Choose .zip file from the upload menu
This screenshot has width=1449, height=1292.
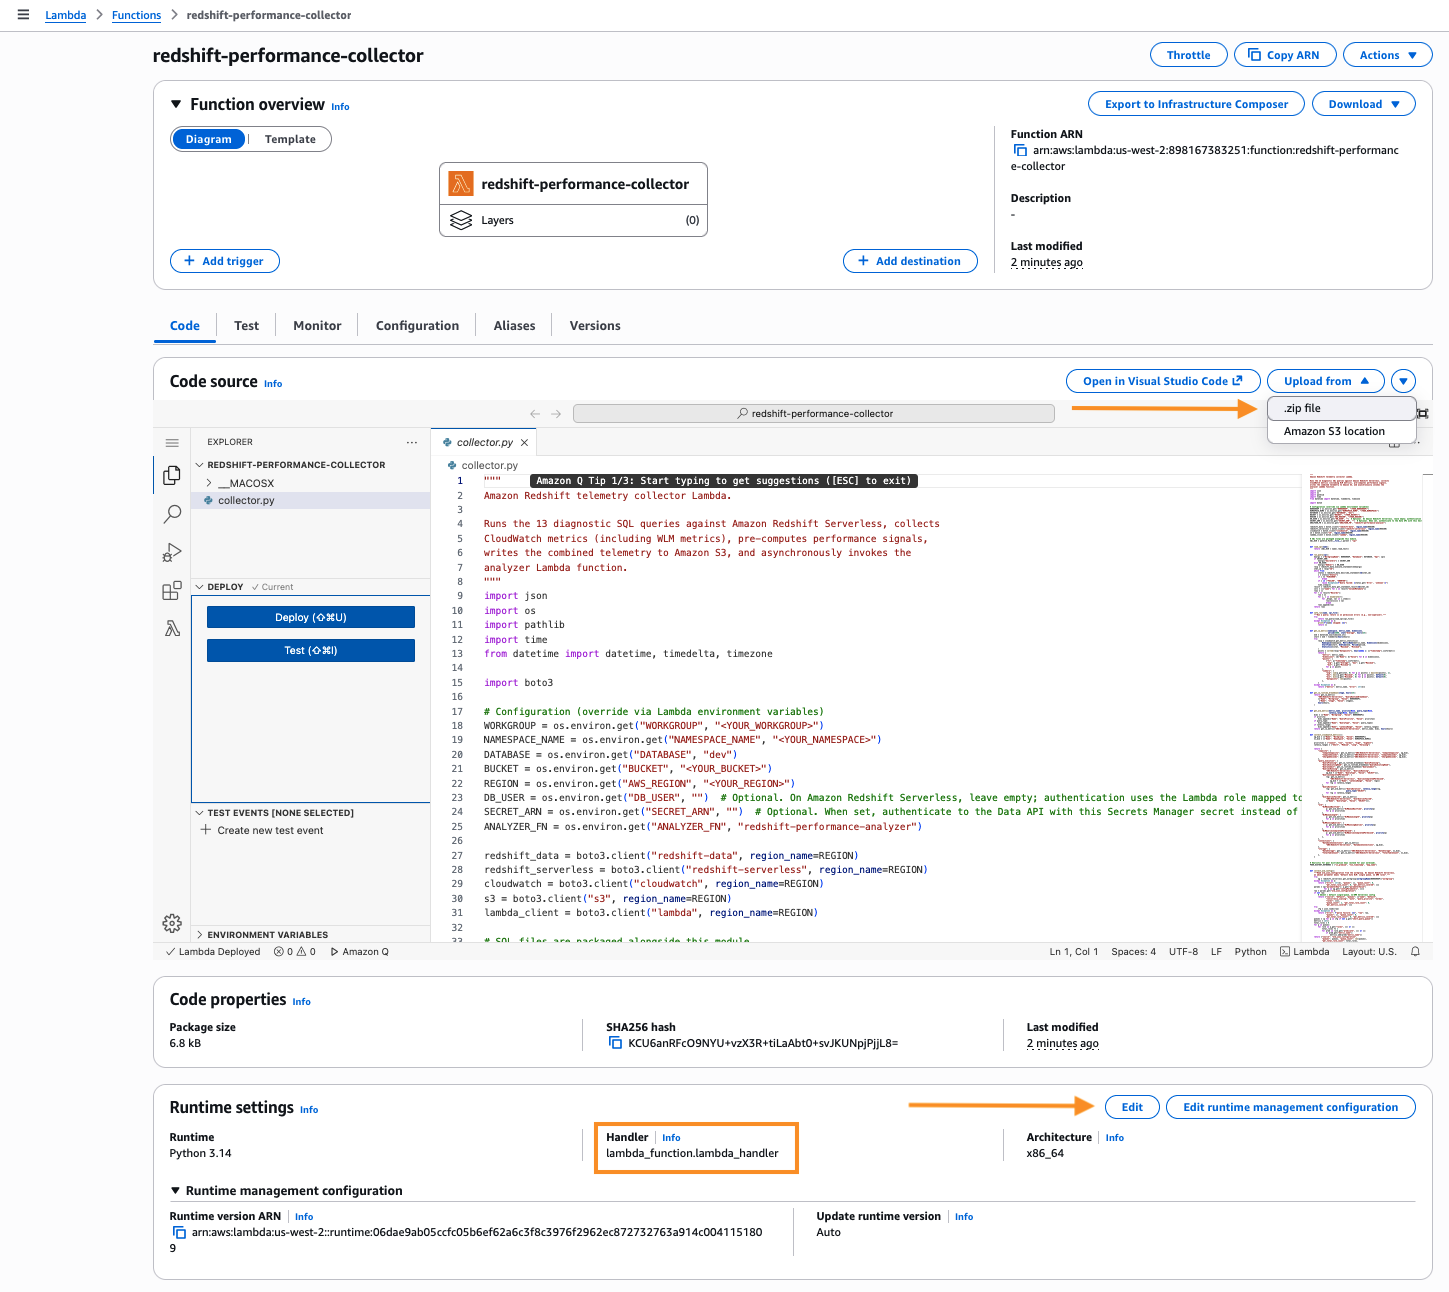(1342, 408)
